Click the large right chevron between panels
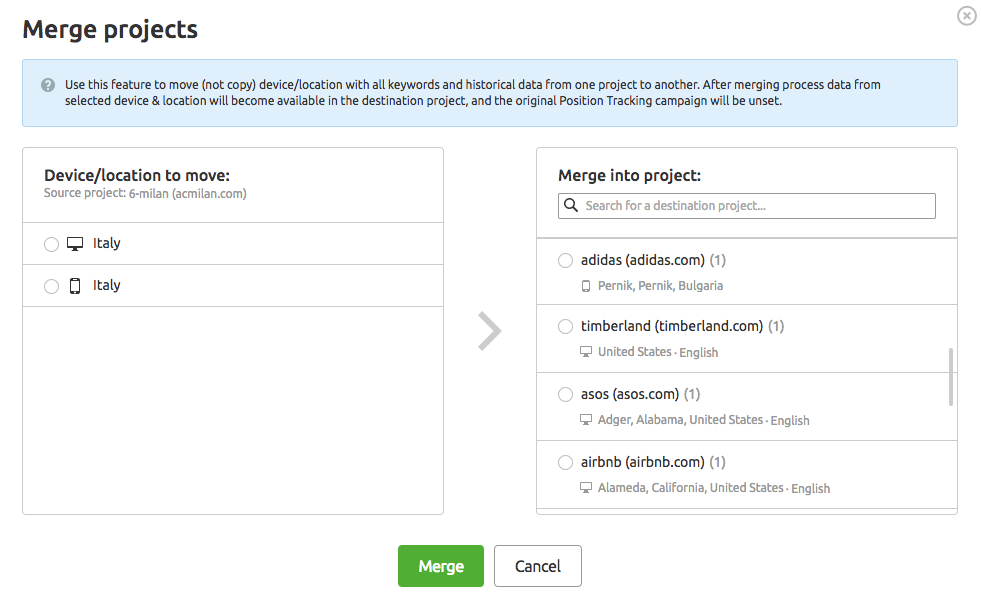This screenshot has width=981, height=597. (490, 331)
